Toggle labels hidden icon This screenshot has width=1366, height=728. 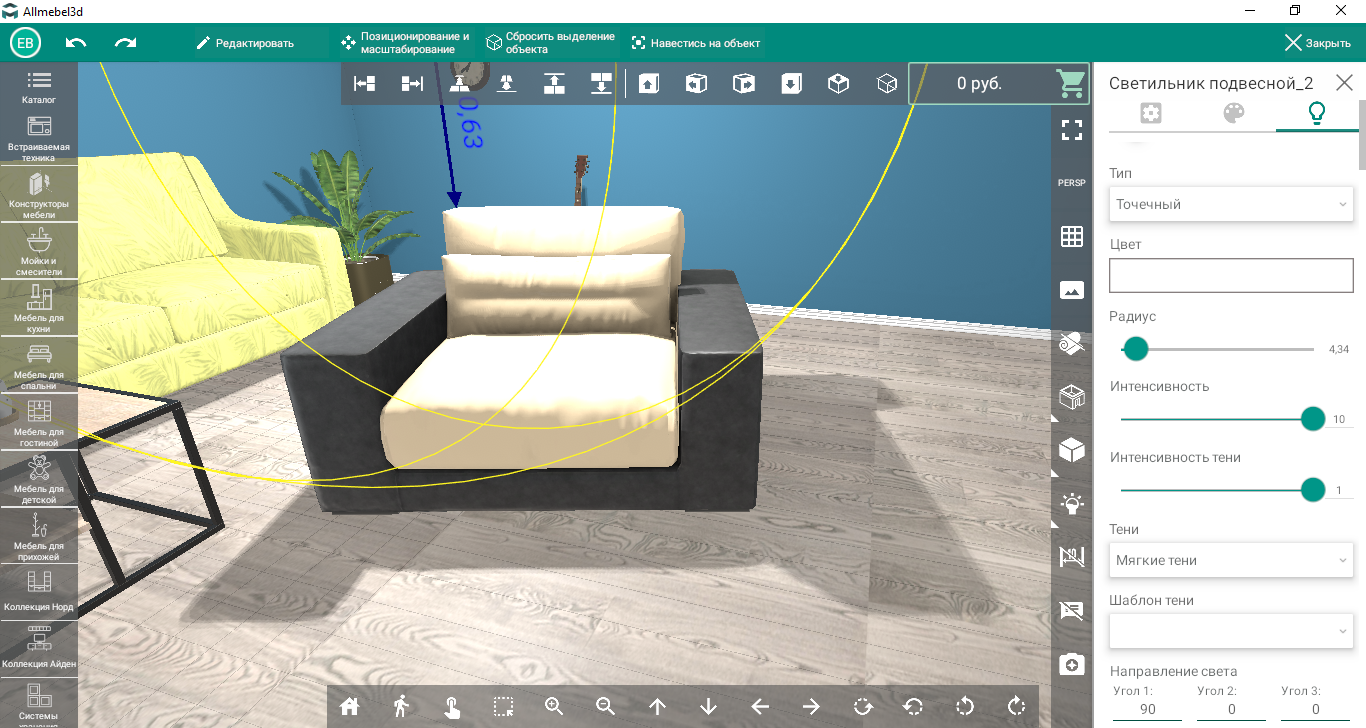tap(1072, 610)
